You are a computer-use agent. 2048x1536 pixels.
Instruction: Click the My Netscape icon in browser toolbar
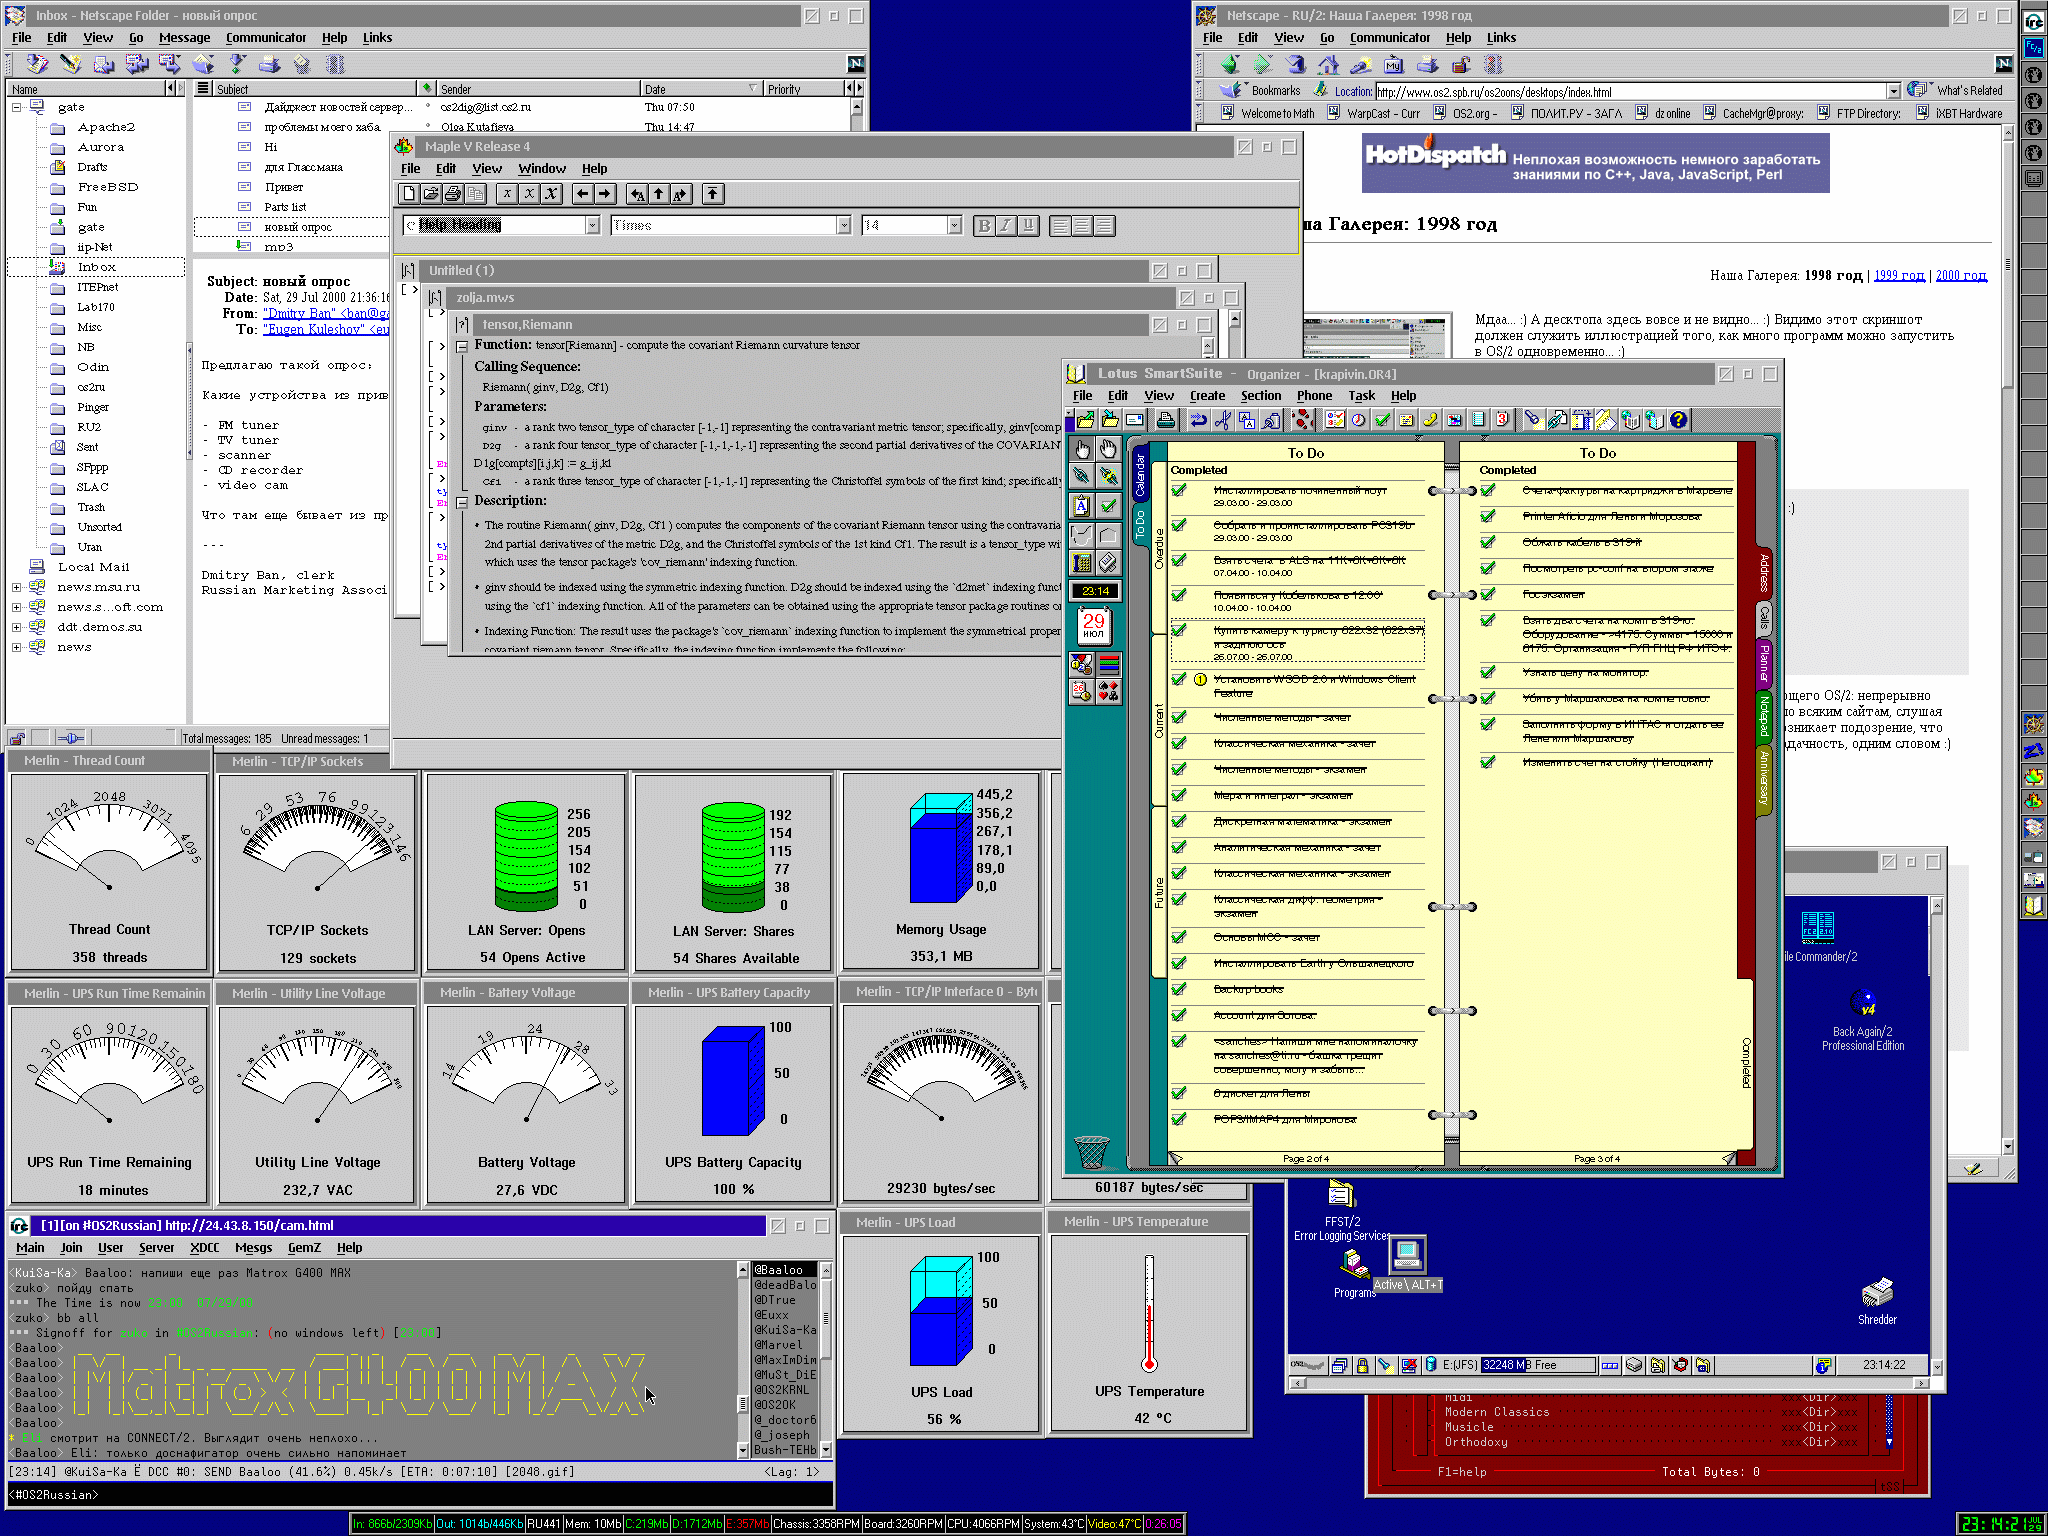pyautogui.click(x=1394, y=64)
